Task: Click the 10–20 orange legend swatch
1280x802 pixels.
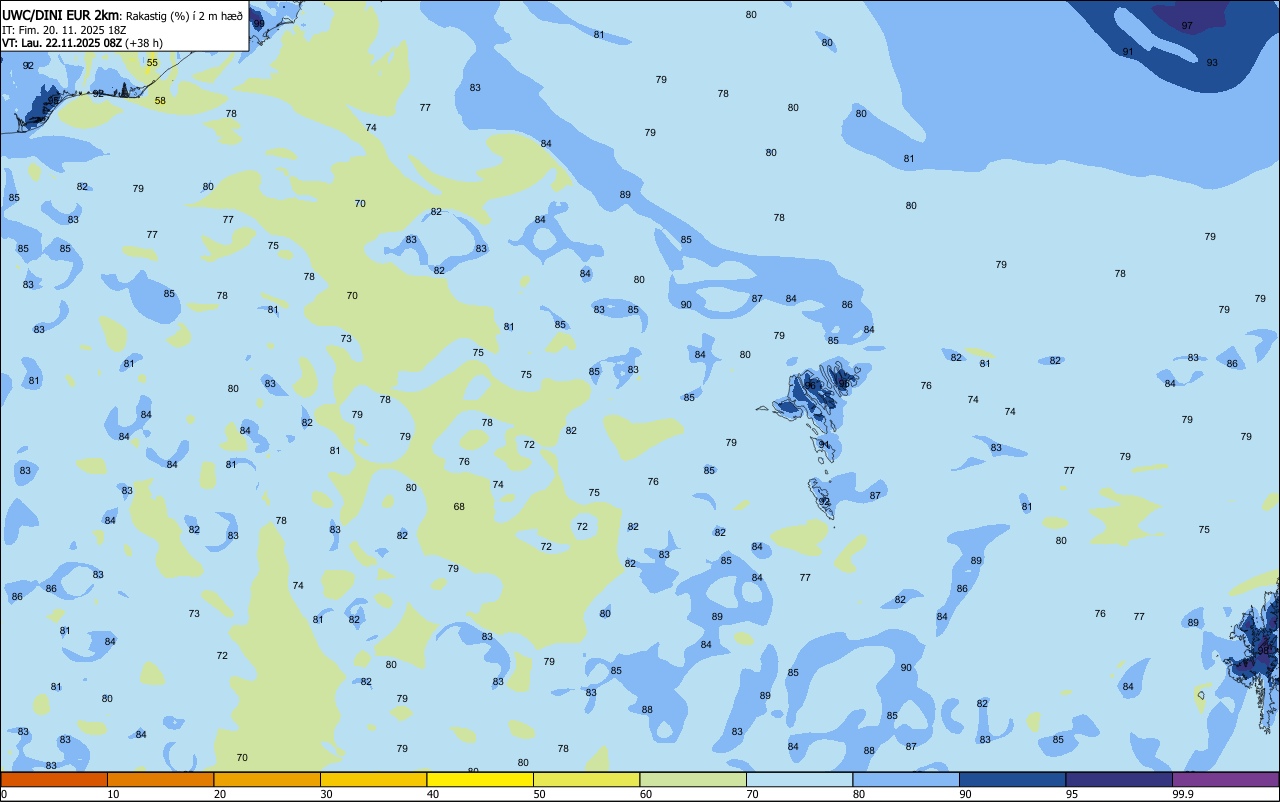Action: (160, 779)
